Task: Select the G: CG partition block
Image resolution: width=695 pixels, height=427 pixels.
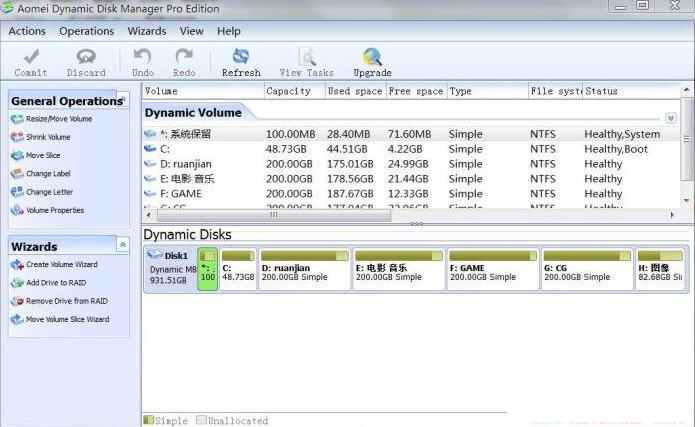Action: [587, 269]
